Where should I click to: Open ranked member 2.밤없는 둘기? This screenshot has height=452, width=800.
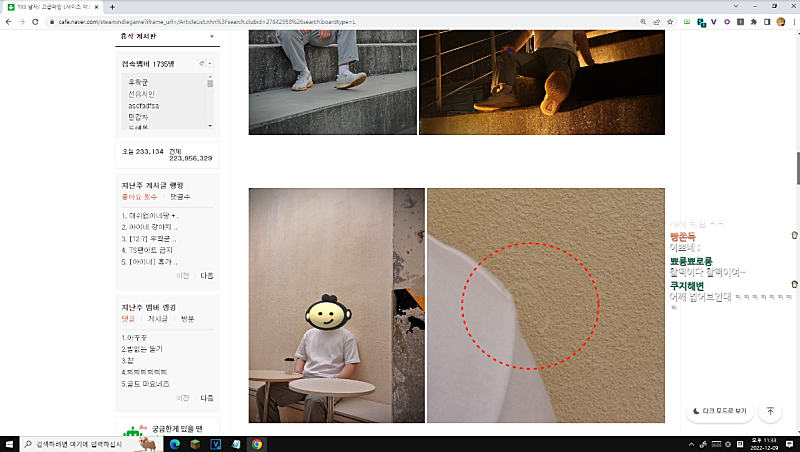point(142,349)
